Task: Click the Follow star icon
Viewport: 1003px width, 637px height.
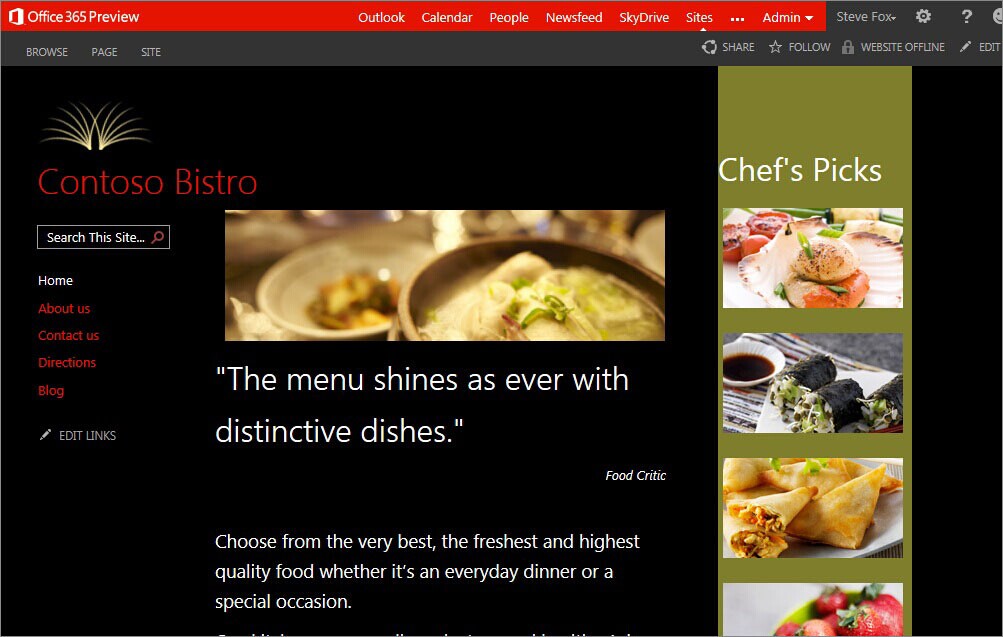Action: (775, 47)
